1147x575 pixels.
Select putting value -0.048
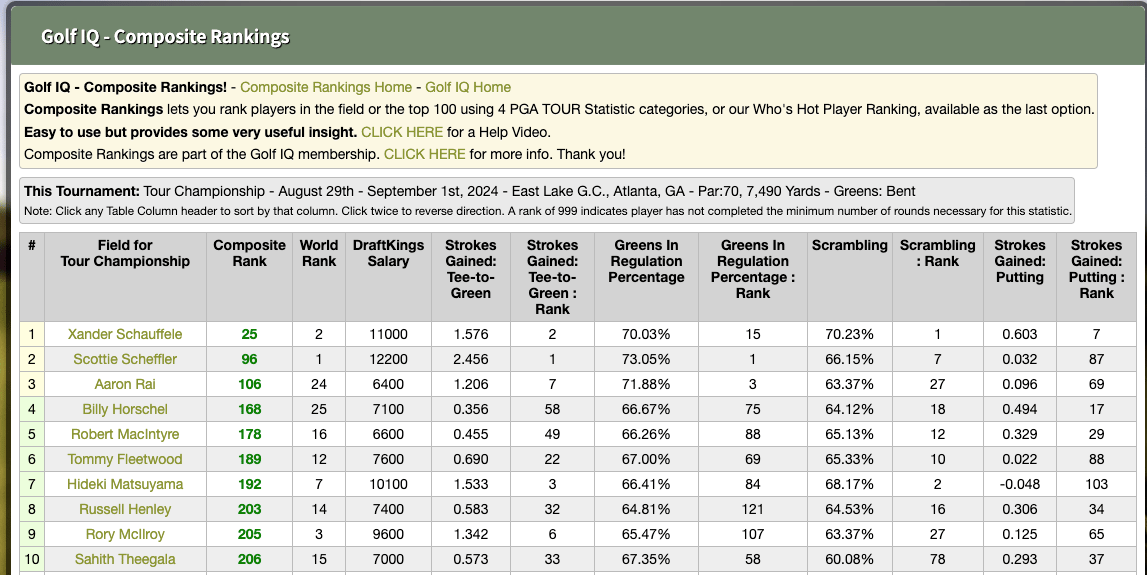coord(1020,484)
